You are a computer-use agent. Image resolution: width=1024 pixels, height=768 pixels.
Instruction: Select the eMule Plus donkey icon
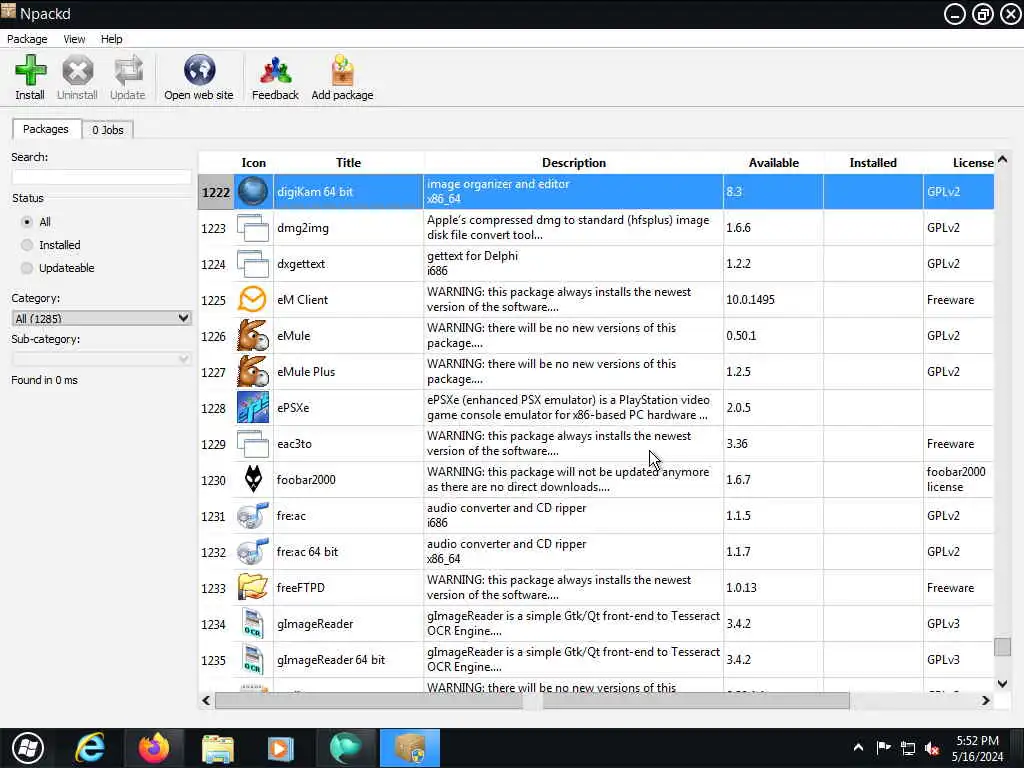pos(253,372)
